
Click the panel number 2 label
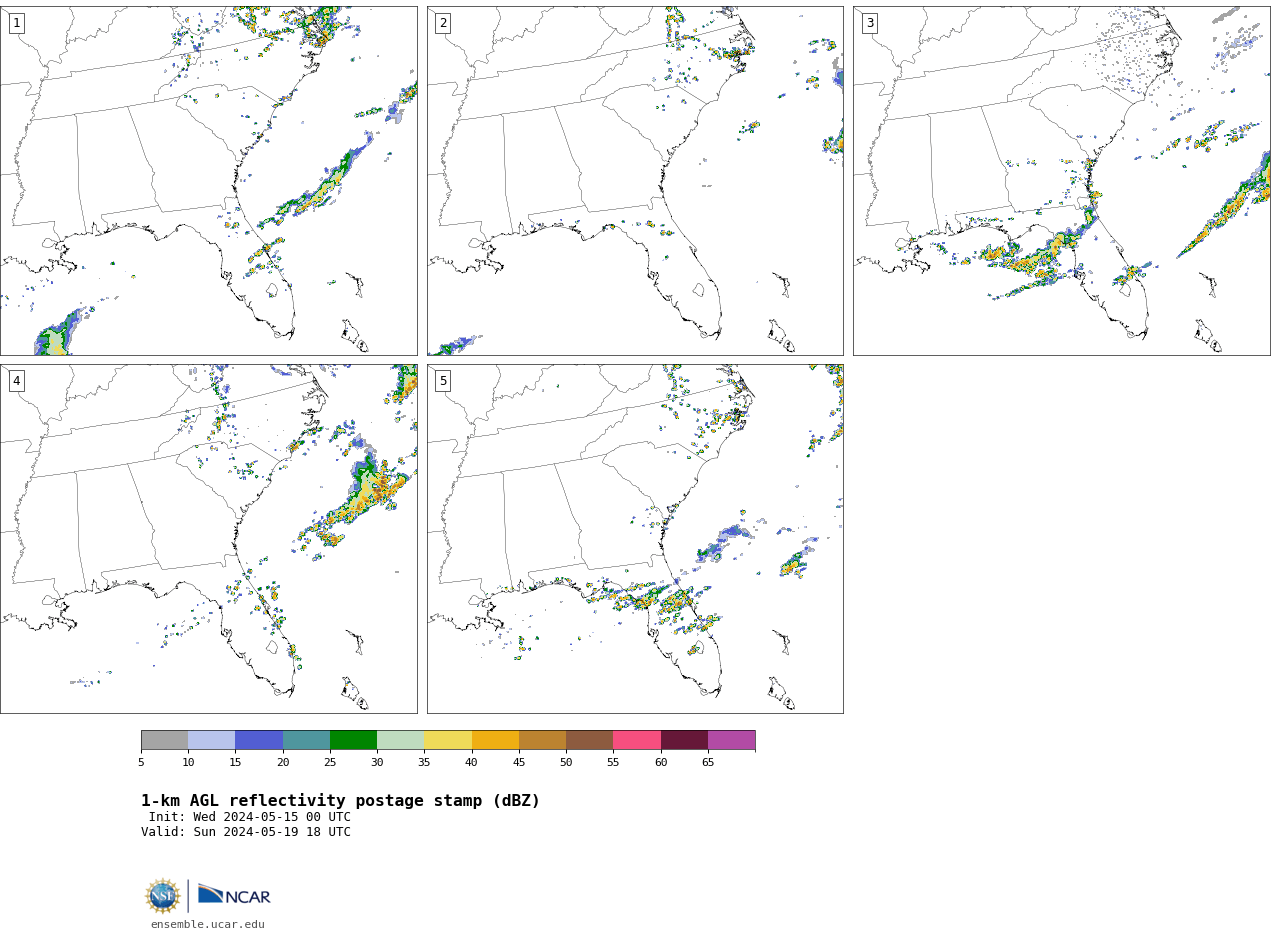(443, 23)
